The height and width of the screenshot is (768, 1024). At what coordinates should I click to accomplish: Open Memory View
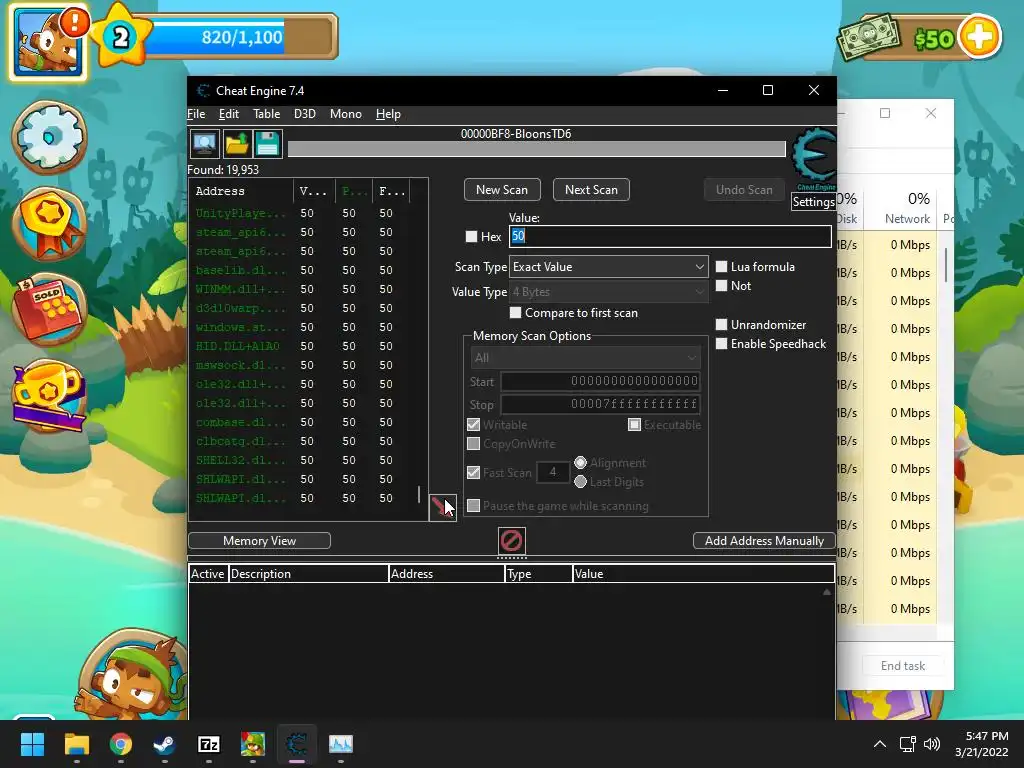click(259, 541)
